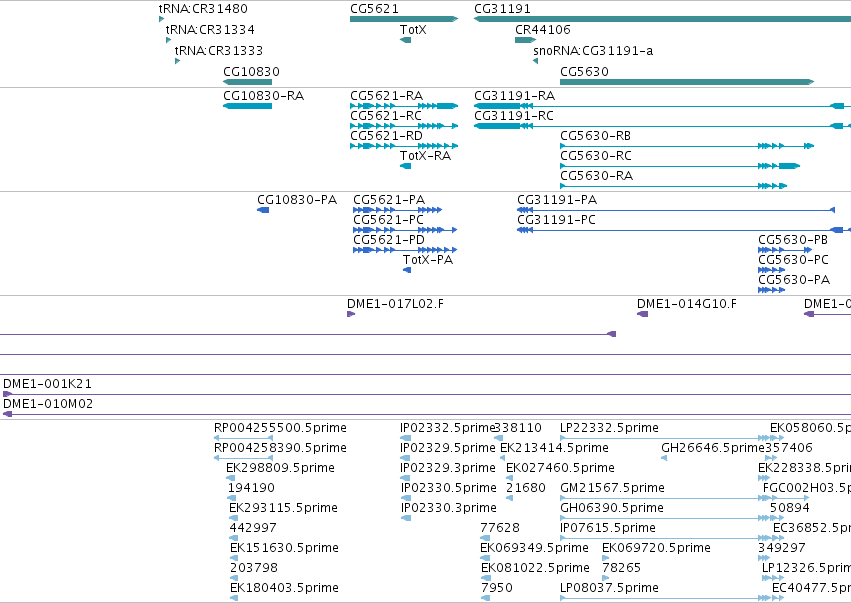Select the CG5630 gene label
This screenshot has width=851, height=603.
[x=585, y=72]
